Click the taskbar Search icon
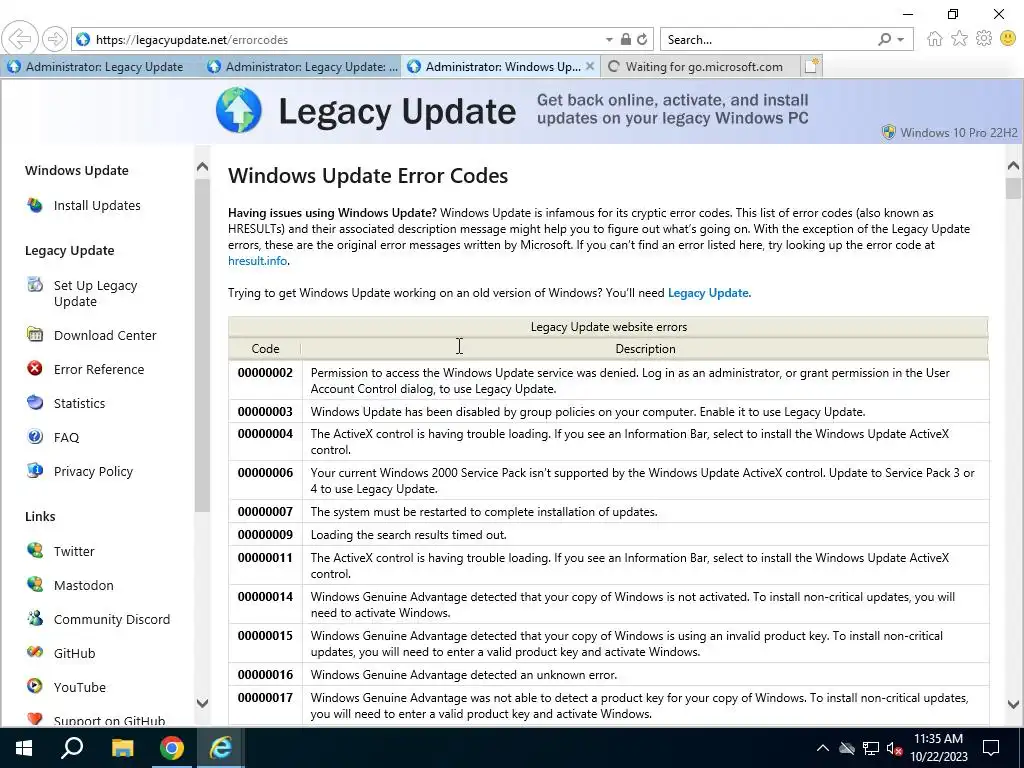The height and width of the screenshot is (768, 1024). click(72, 748)
